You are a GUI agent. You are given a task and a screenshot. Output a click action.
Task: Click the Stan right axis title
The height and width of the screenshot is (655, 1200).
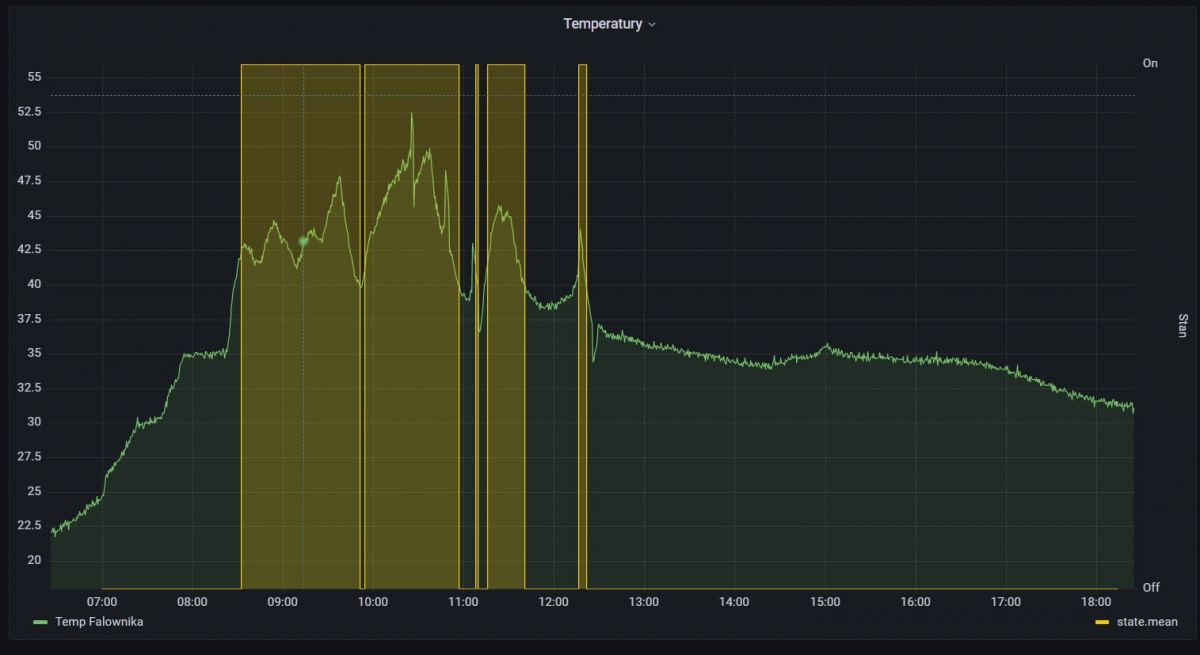click(x=1183, y=326)
